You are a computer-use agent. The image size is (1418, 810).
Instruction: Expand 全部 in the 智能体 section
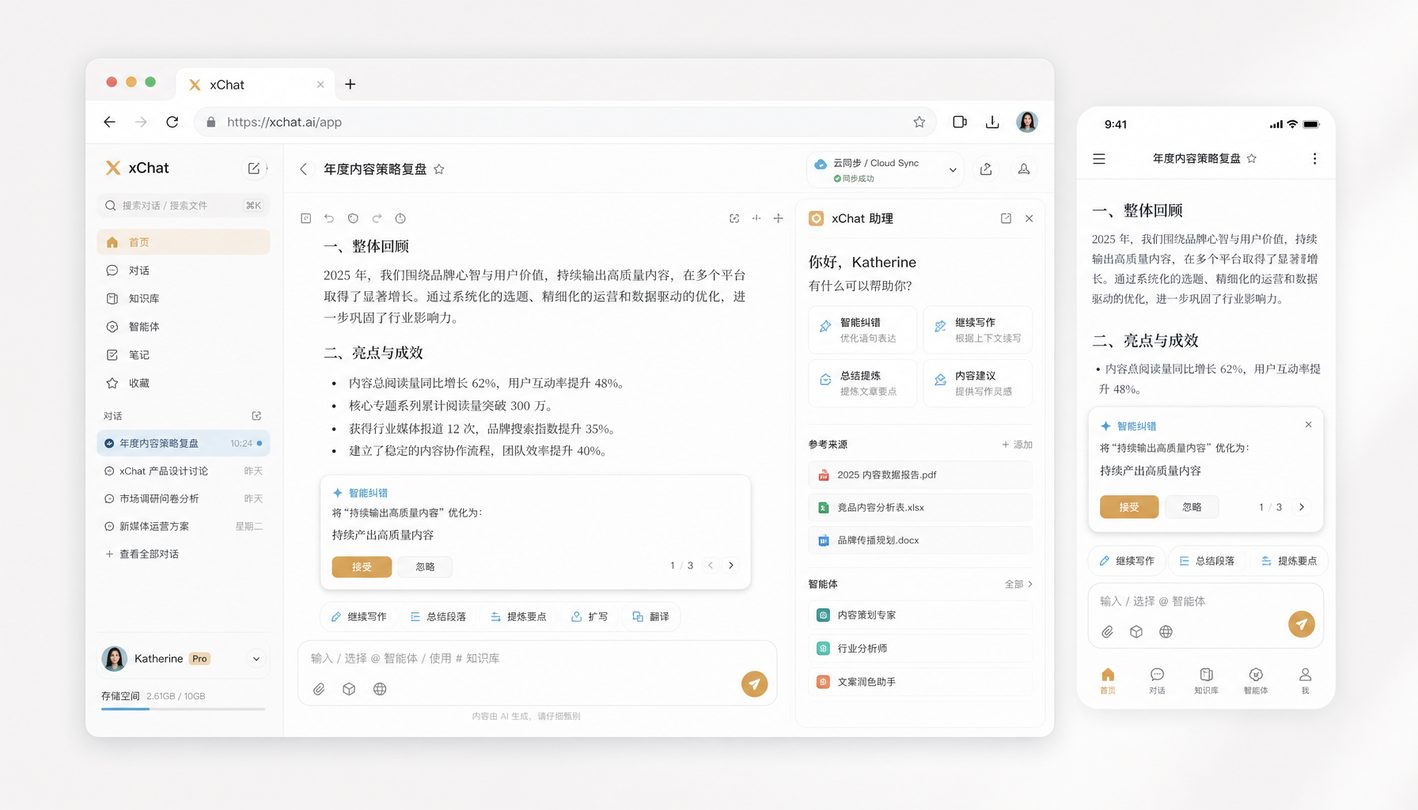click(x=1019, y=584)
